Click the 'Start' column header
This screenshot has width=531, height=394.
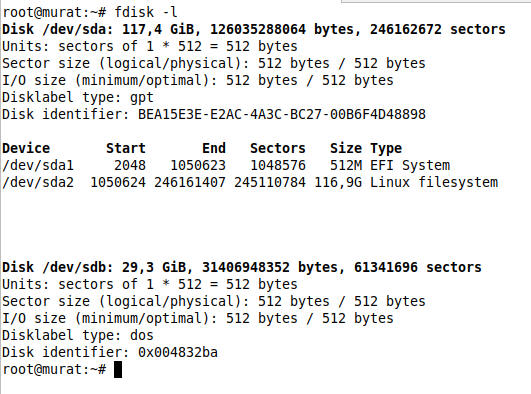pyautogui.click(x=126, y=148)
